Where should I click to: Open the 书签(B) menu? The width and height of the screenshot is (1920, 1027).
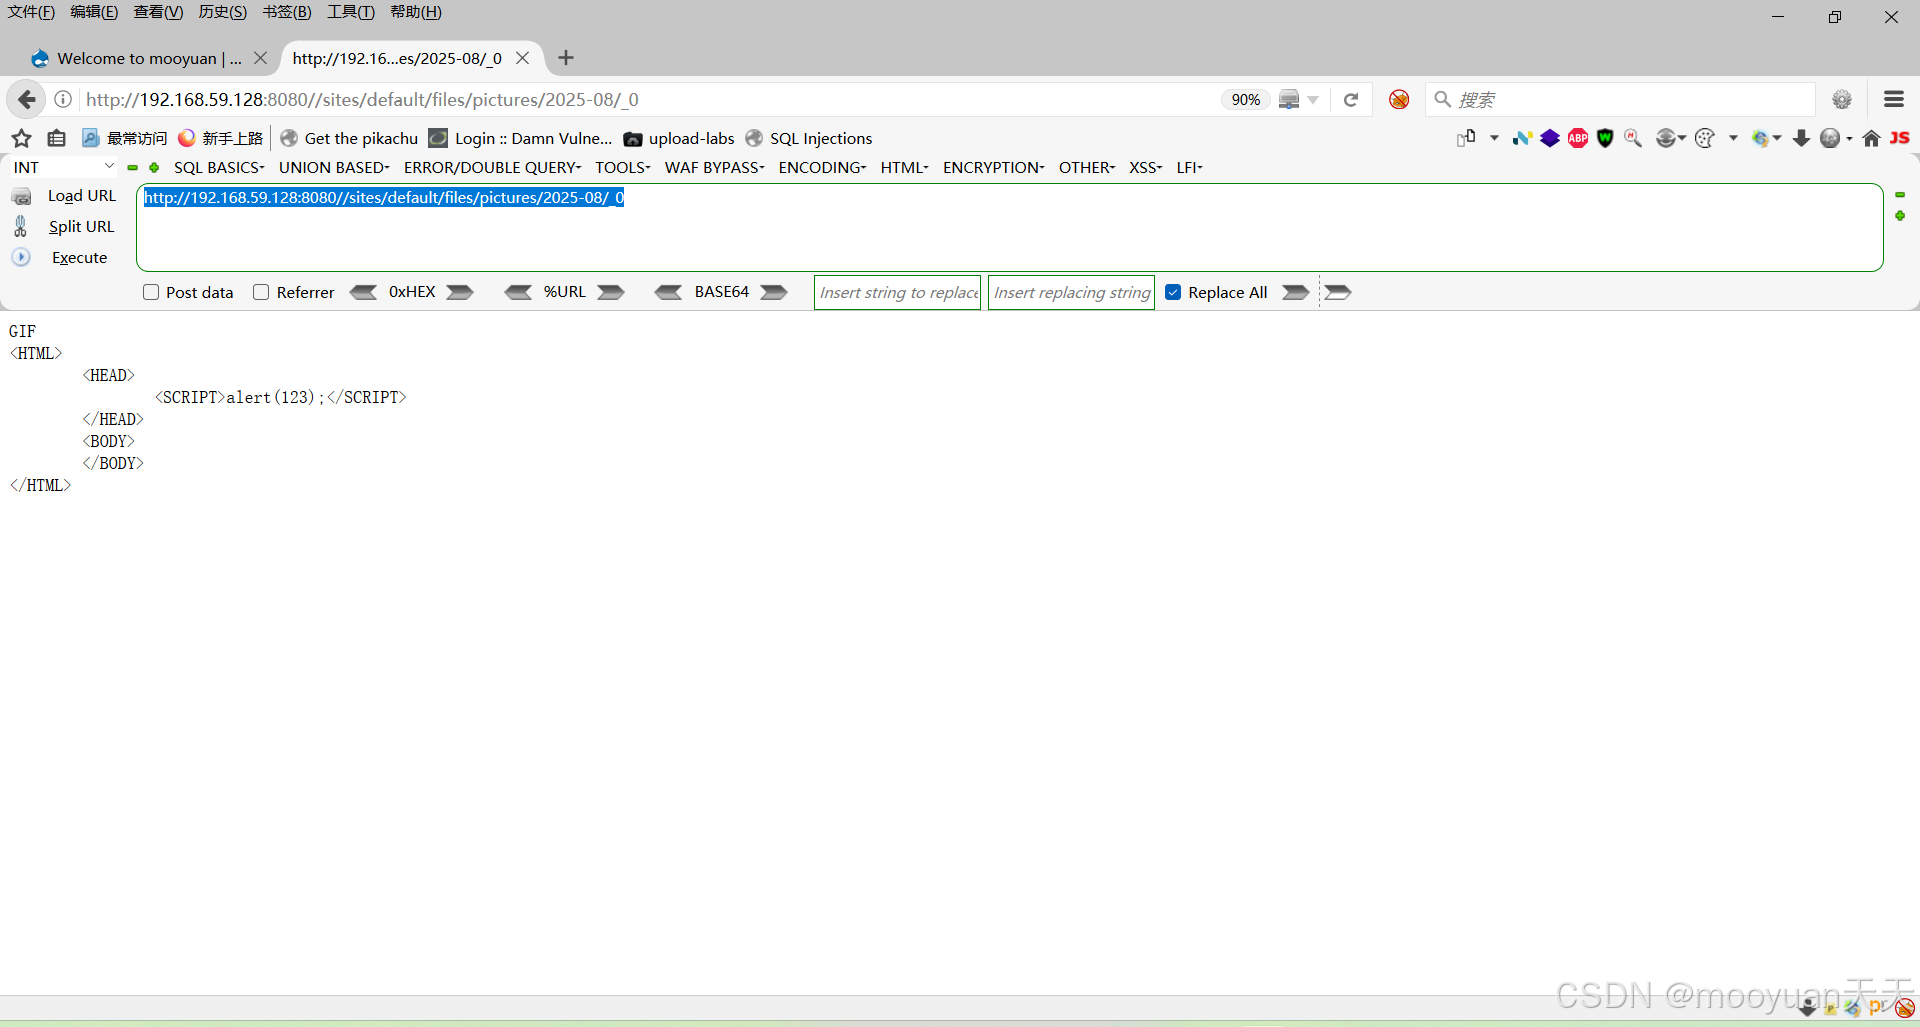pos(287,12)
